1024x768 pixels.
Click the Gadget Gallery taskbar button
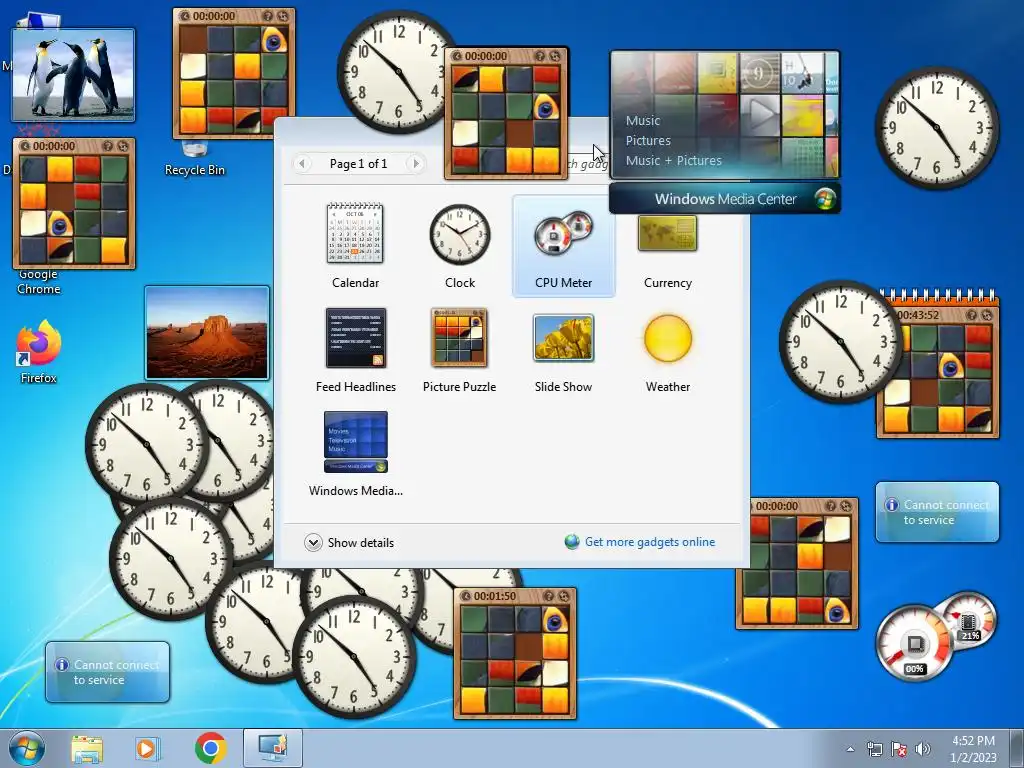point(272,749)
